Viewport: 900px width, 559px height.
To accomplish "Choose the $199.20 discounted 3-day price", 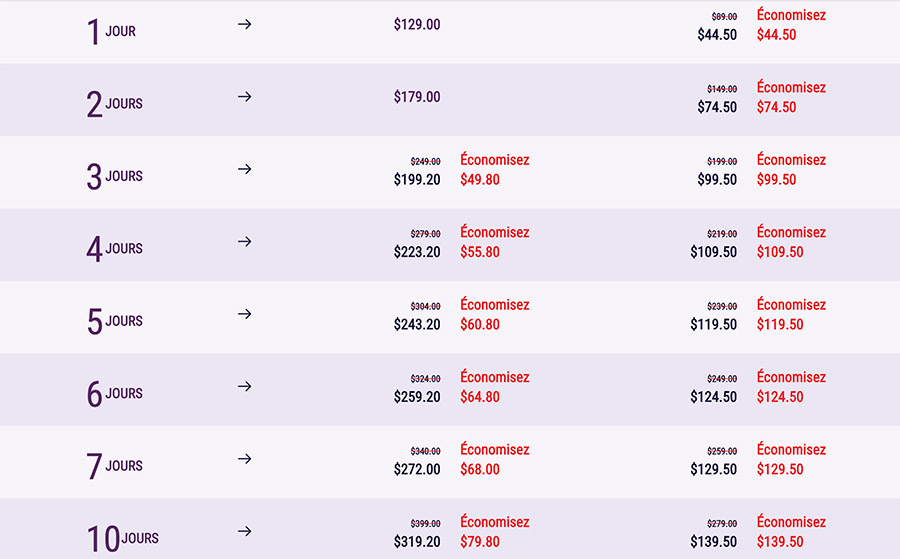I will point(417,180).
